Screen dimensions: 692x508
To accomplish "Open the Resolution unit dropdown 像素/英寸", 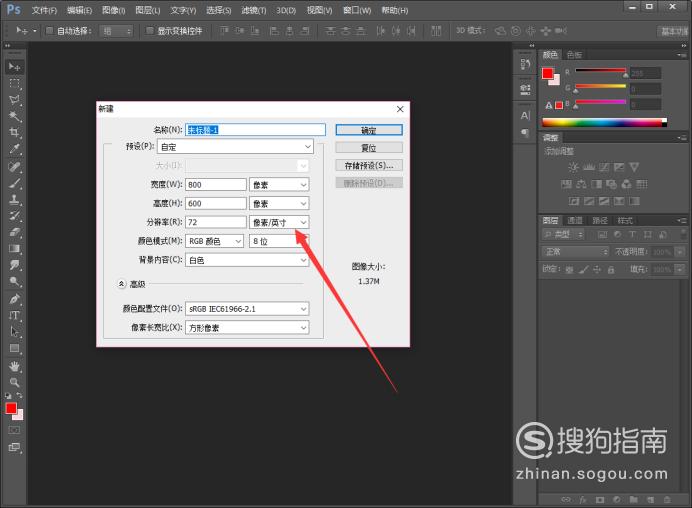I will click(279, 222).
